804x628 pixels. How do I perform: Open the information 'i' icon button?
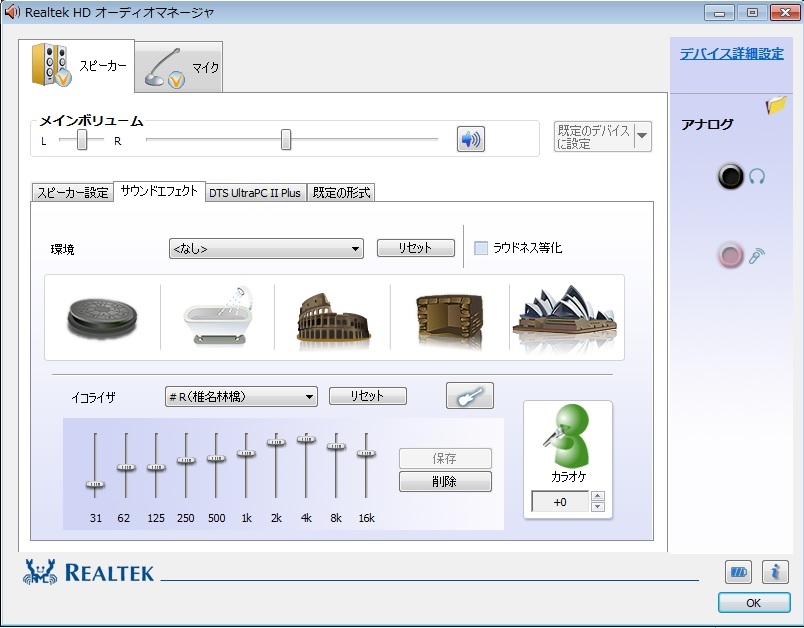(775, 572)
